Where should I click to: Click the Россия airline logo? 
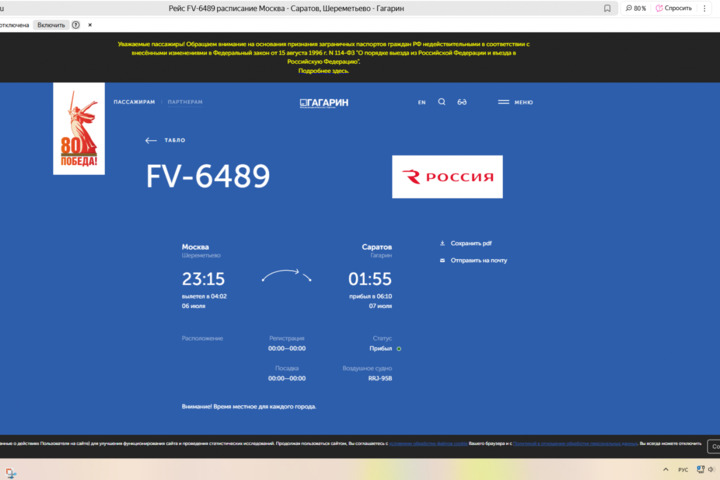447,177
